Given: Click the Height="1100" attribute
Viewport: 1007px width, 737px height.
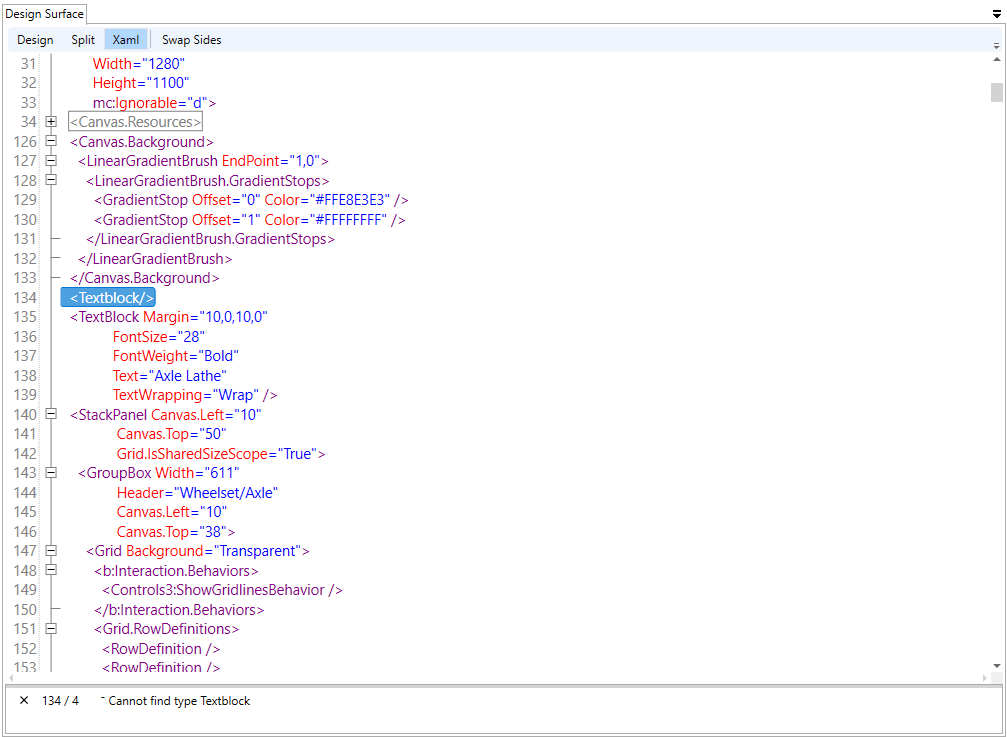Looking at the screenshot, I should (141, 83).
